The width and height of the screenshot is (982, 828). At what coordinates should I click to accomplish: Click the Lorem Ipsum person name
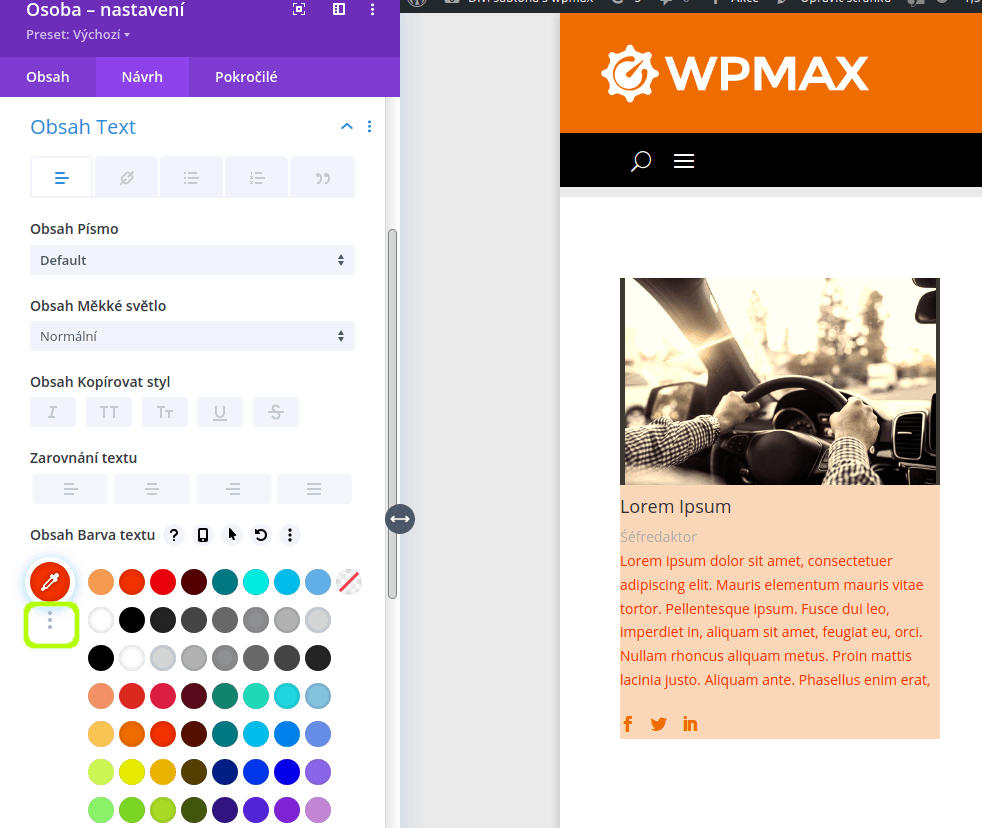[676, 507]
